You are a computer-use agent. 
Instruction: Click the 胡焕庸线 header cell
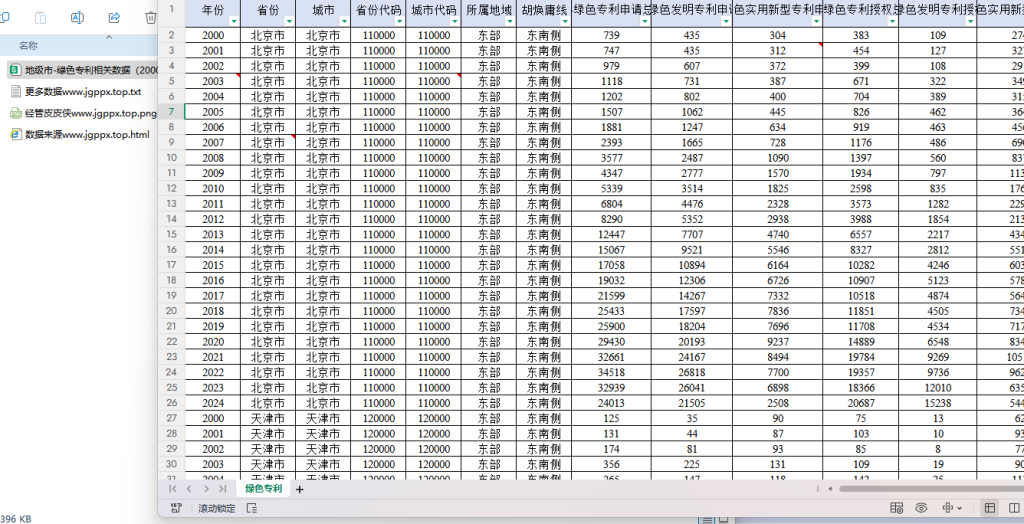pyautogui.click(x=543, y=9)
